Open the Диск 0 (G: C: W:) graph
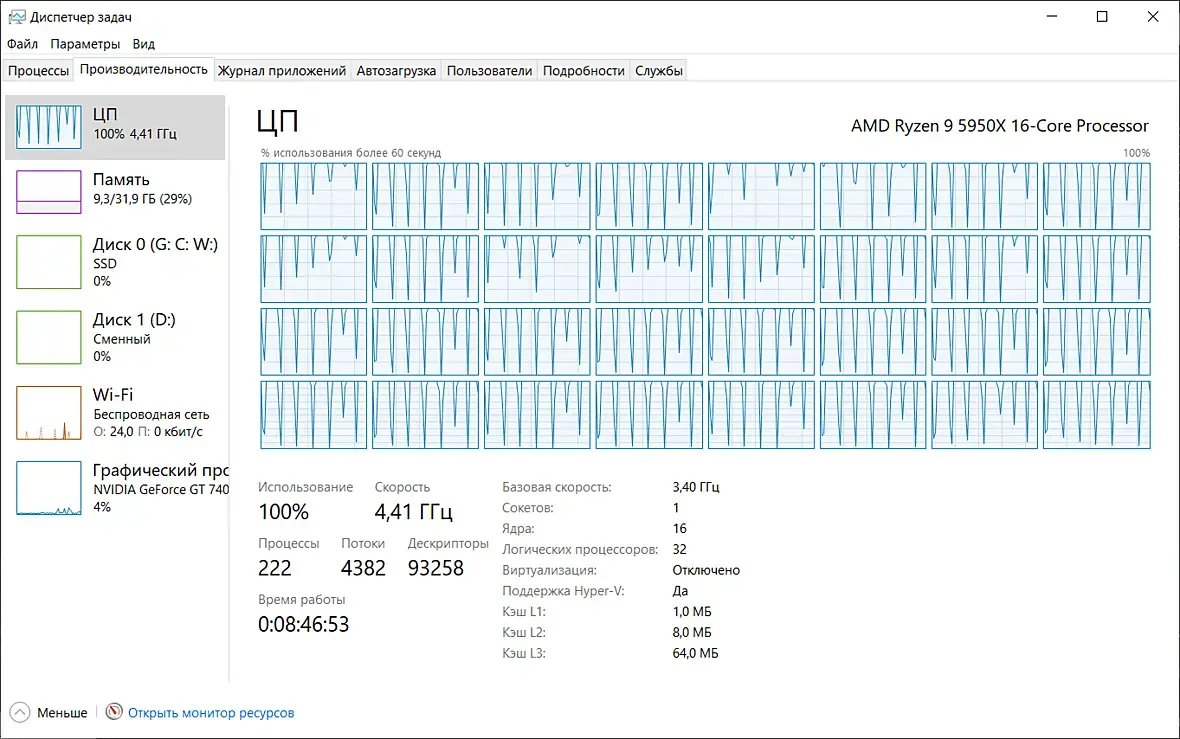Image resolution: width=1180 pixels, height=739 pixels. point(48,263)
